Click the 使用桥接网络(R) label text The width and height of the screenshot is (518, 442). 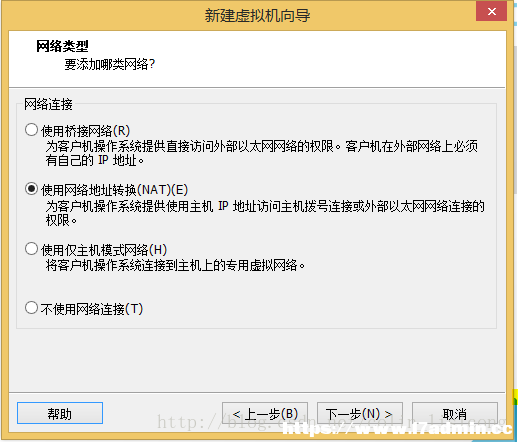85,131
